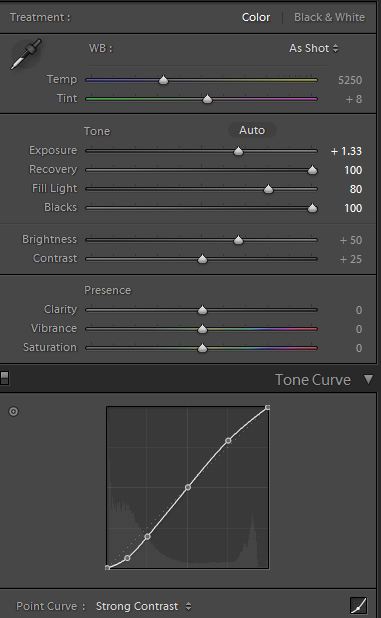Click the Fill Light slider handle
The width and height of the screenshot is (381, 618).
point(268,189)
